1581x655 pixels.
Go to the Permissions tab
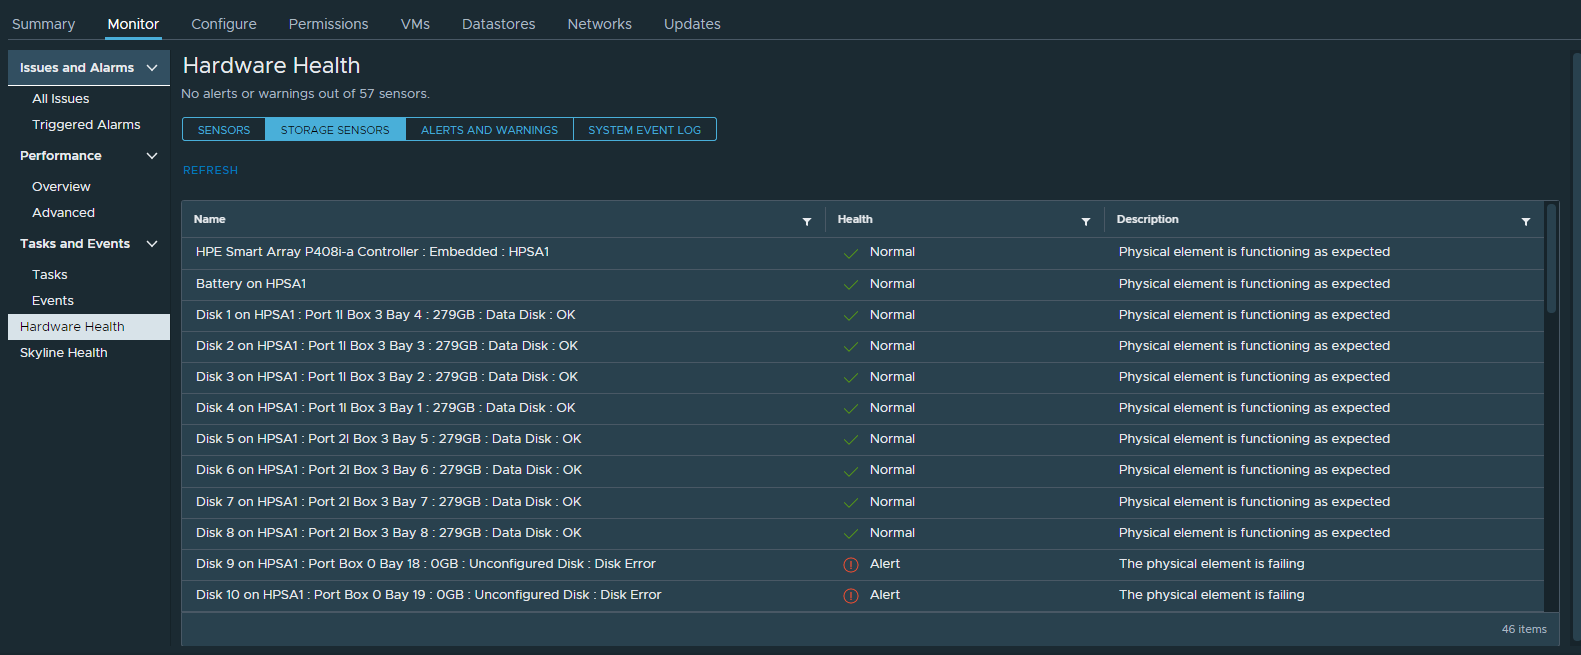(x=328, y=24)
